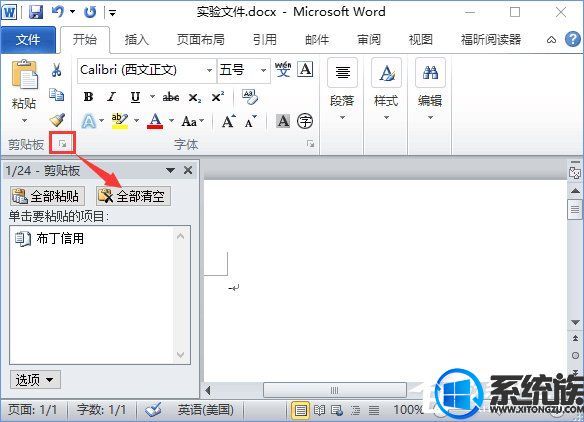584x422 pixels.
Task: Switch to the 审阅 tab
Action: (369, 39)
